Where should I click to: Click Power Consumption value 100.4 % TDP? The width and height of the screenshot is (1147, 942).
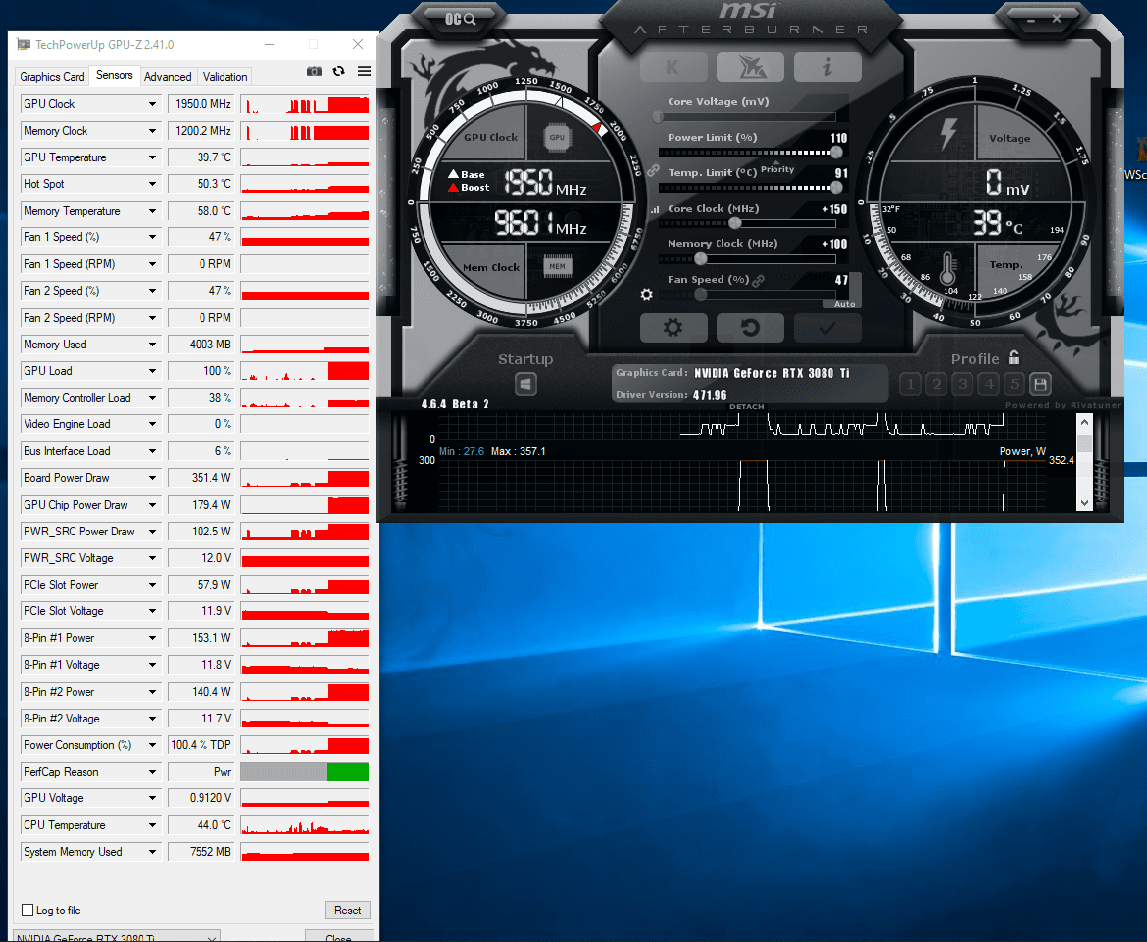click(201, 745)
